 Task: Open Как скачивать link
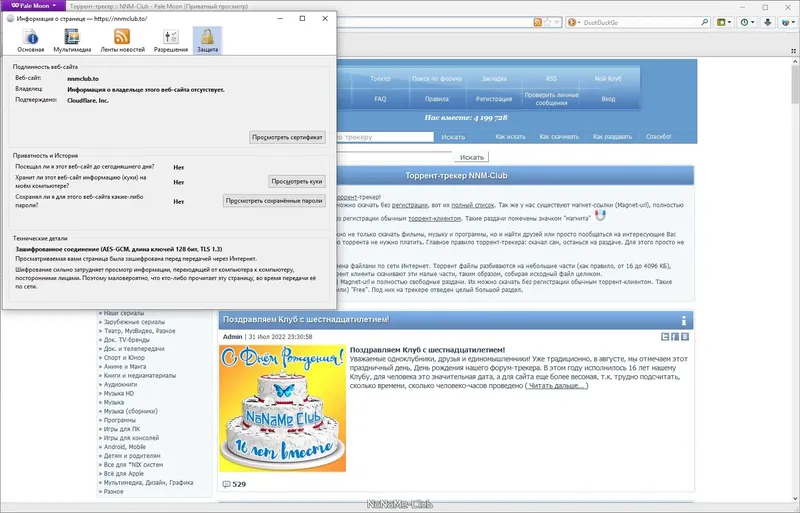[x=559, y=137]
